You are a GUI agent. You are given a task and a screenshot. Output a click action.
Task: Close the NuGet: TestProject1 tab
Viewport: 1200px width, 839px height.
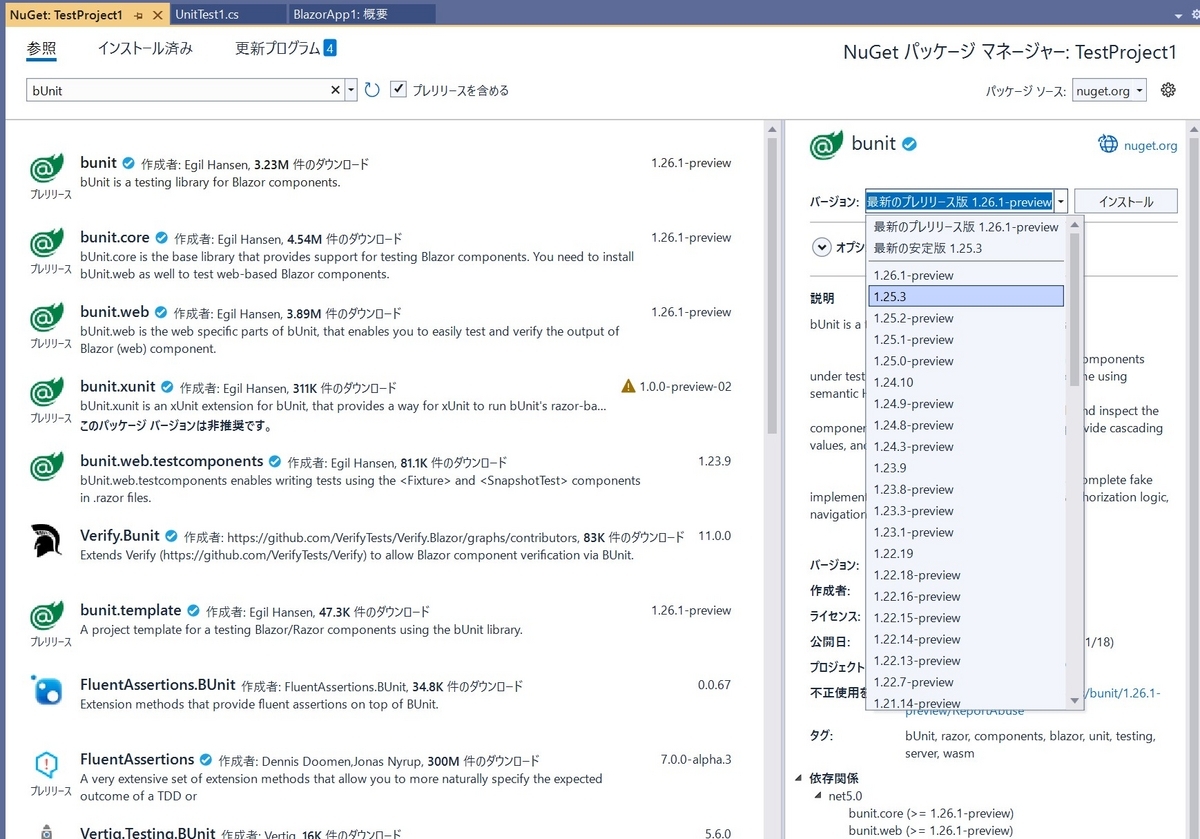point(157,16)
